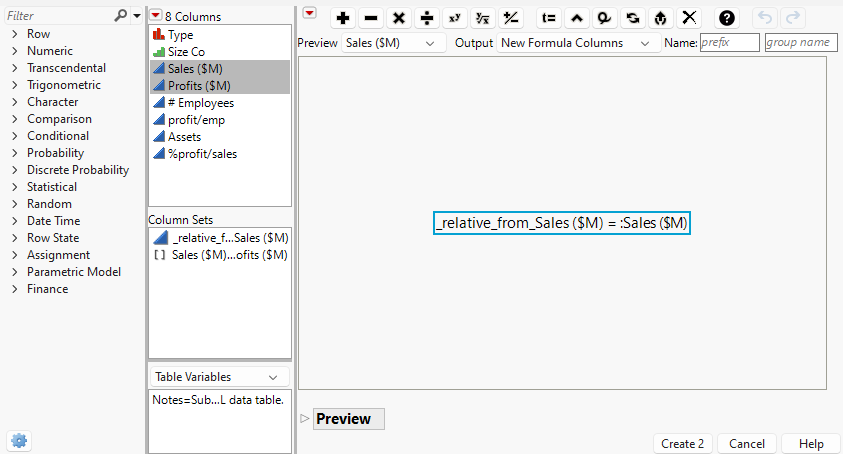Expand the Row State function category
843x454 pixels.
click(15, 238)
